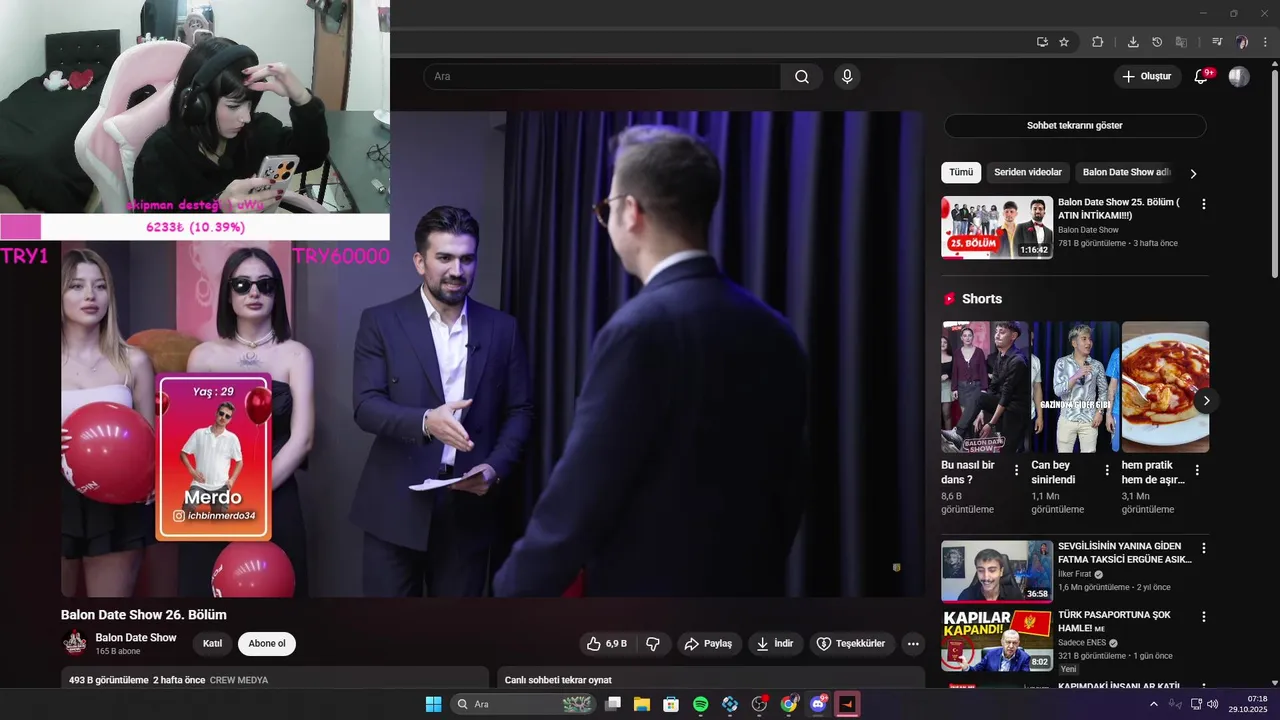1280x720 pixels.
Task: Open more actions ellipsis below video
Action: (912, 644)
